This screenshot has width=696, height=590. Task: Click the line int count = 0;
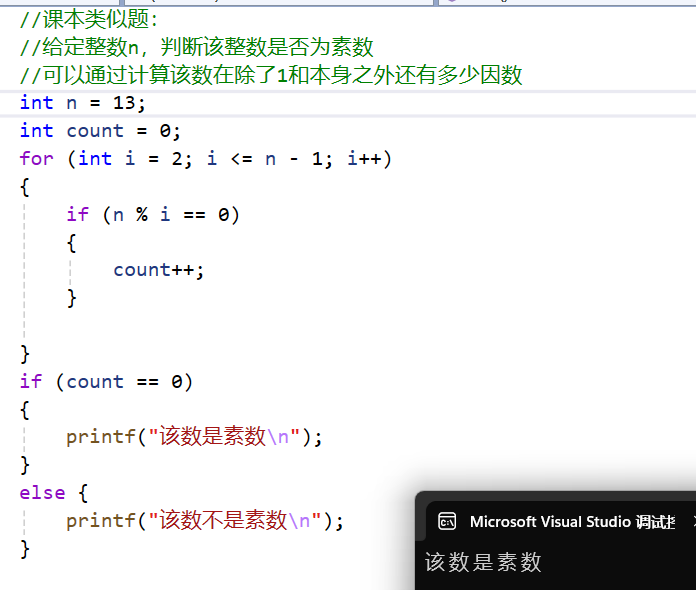click(100, 131)
